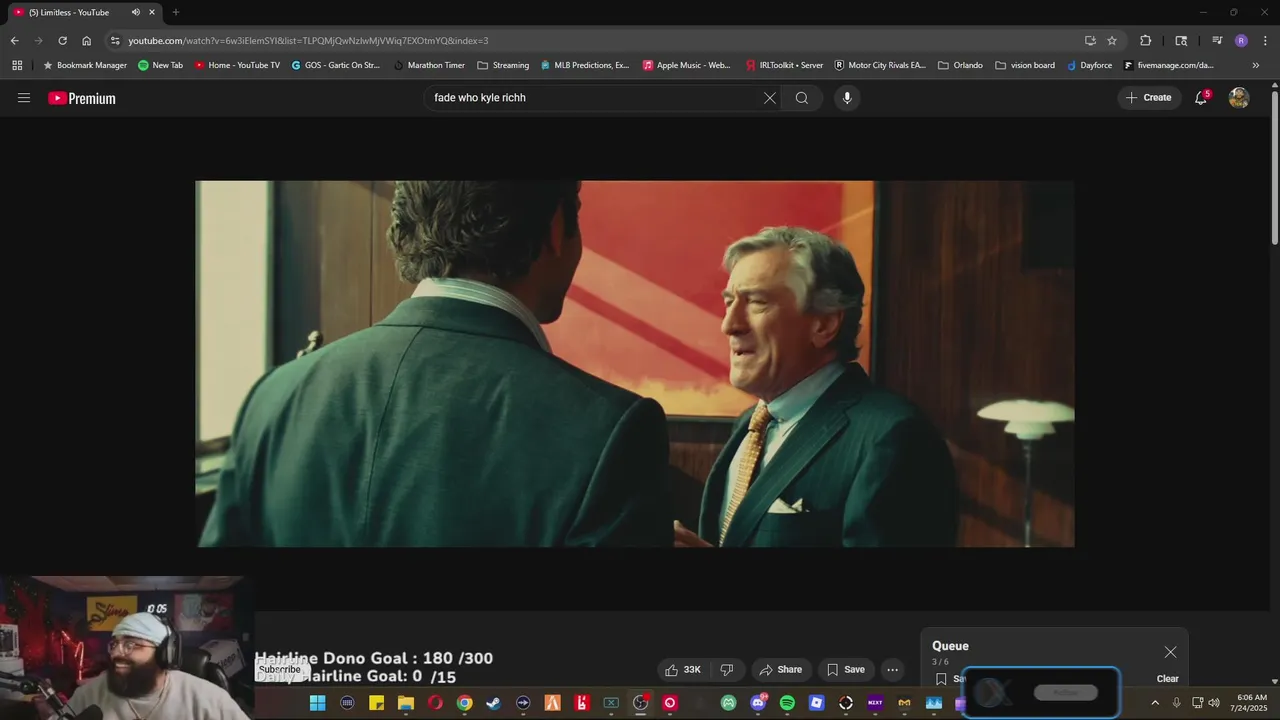Open the MLB Predictions bookmark
The width and height of the screenshot is (1280, 720).
point(585,65)
